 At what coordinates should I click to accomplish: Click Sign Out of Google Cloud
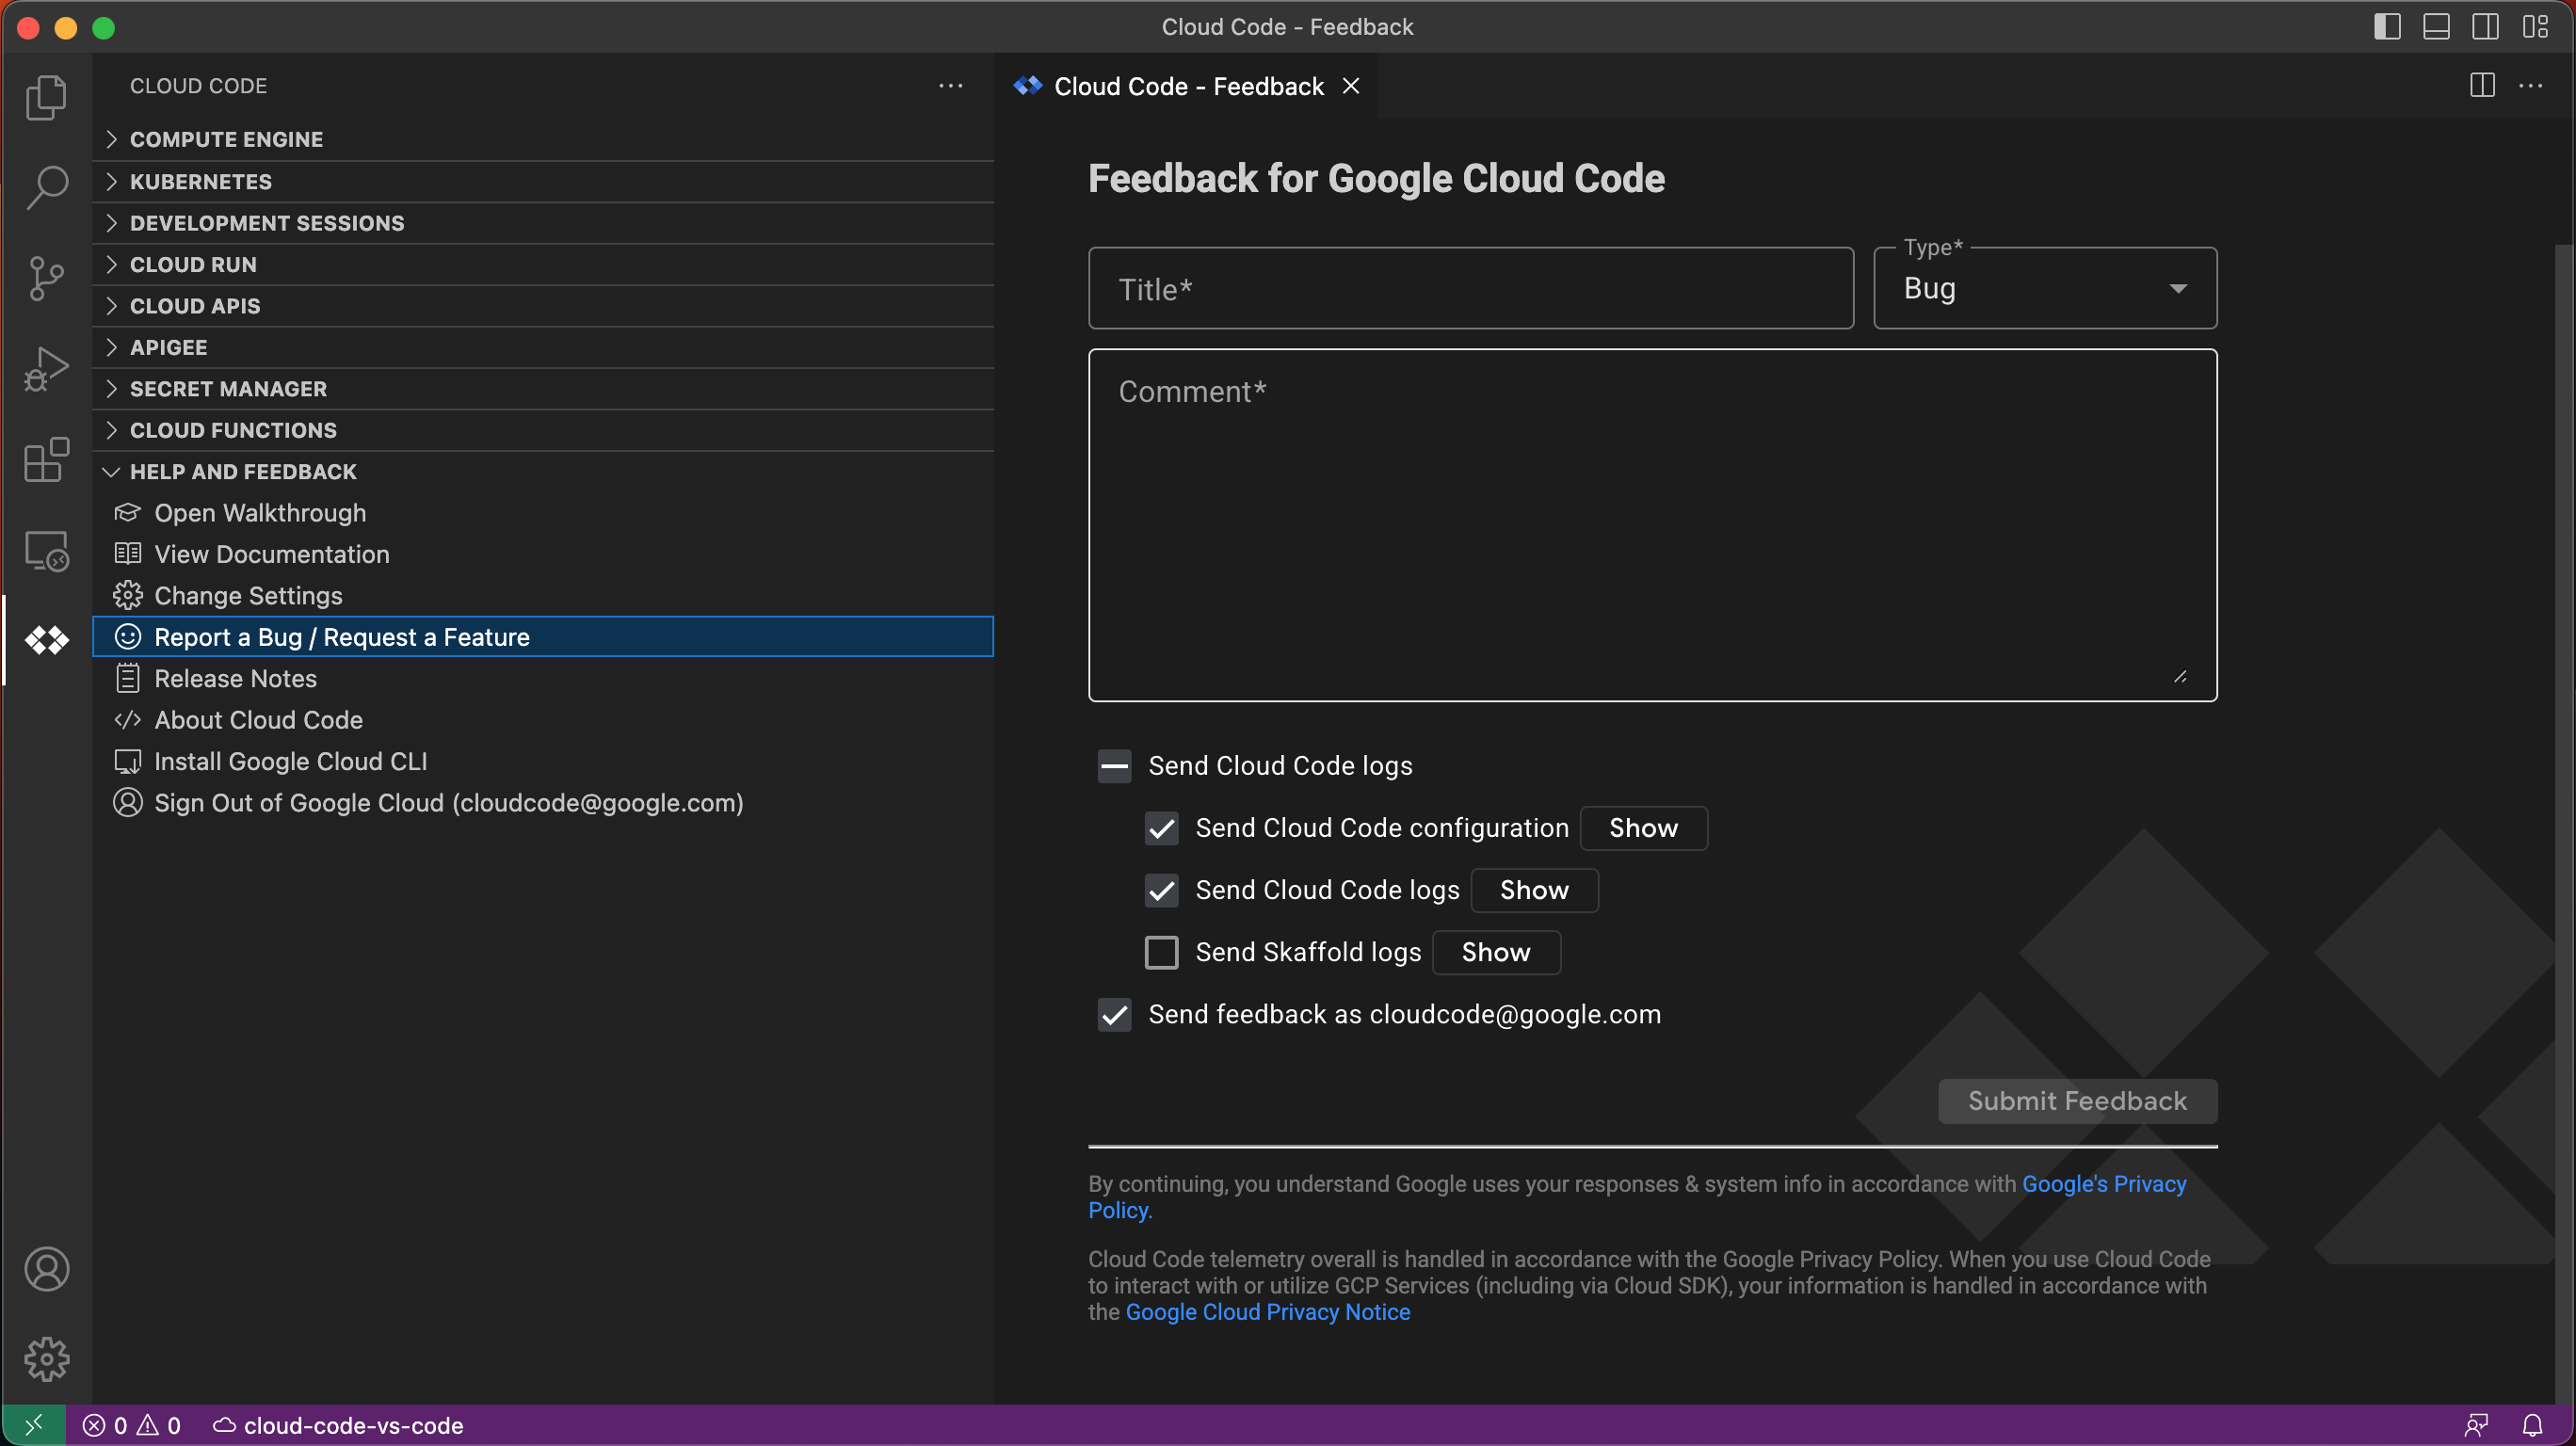pyautogui.click(x=543, y=803)
